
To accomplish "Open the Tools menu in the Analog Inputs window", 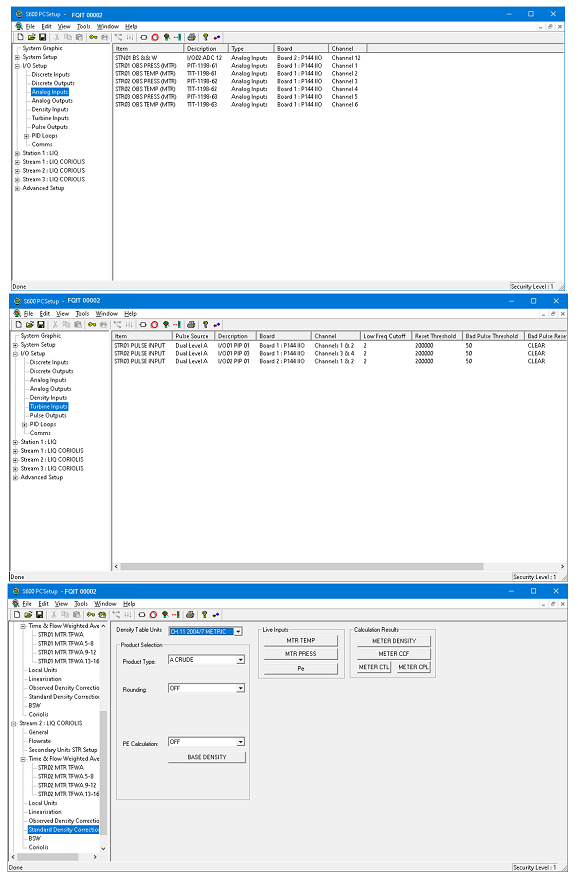I will [x=84, y=26].
